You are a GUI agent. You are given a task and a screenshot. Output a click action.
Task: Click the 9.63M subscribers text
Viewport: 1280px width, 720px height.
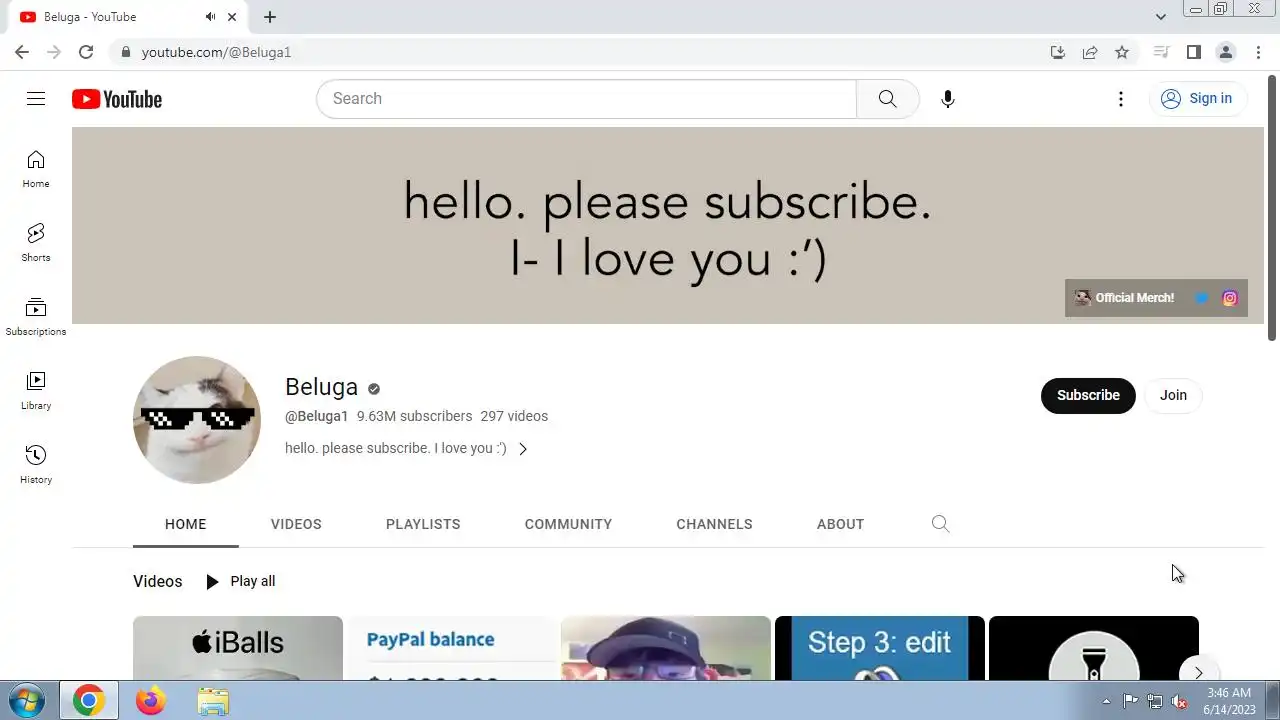click(414, 416)
